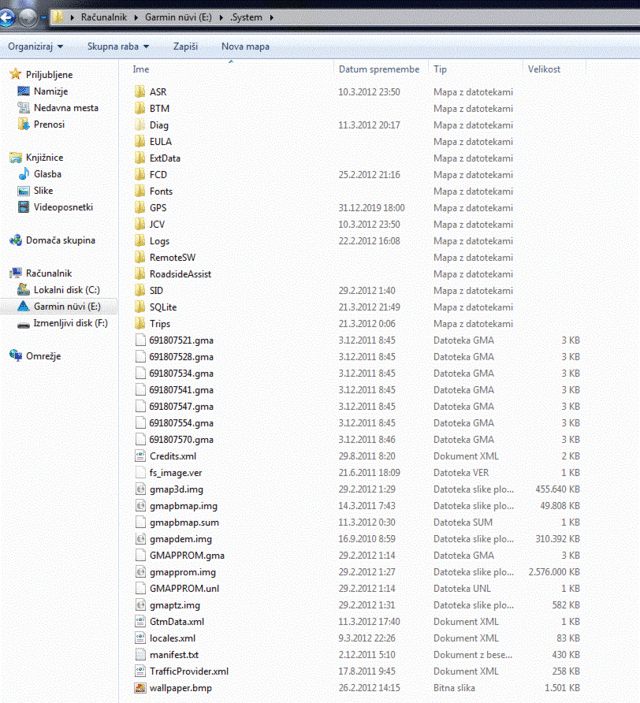Select the file GMAPPROM.unl

(x=184, y=589)
